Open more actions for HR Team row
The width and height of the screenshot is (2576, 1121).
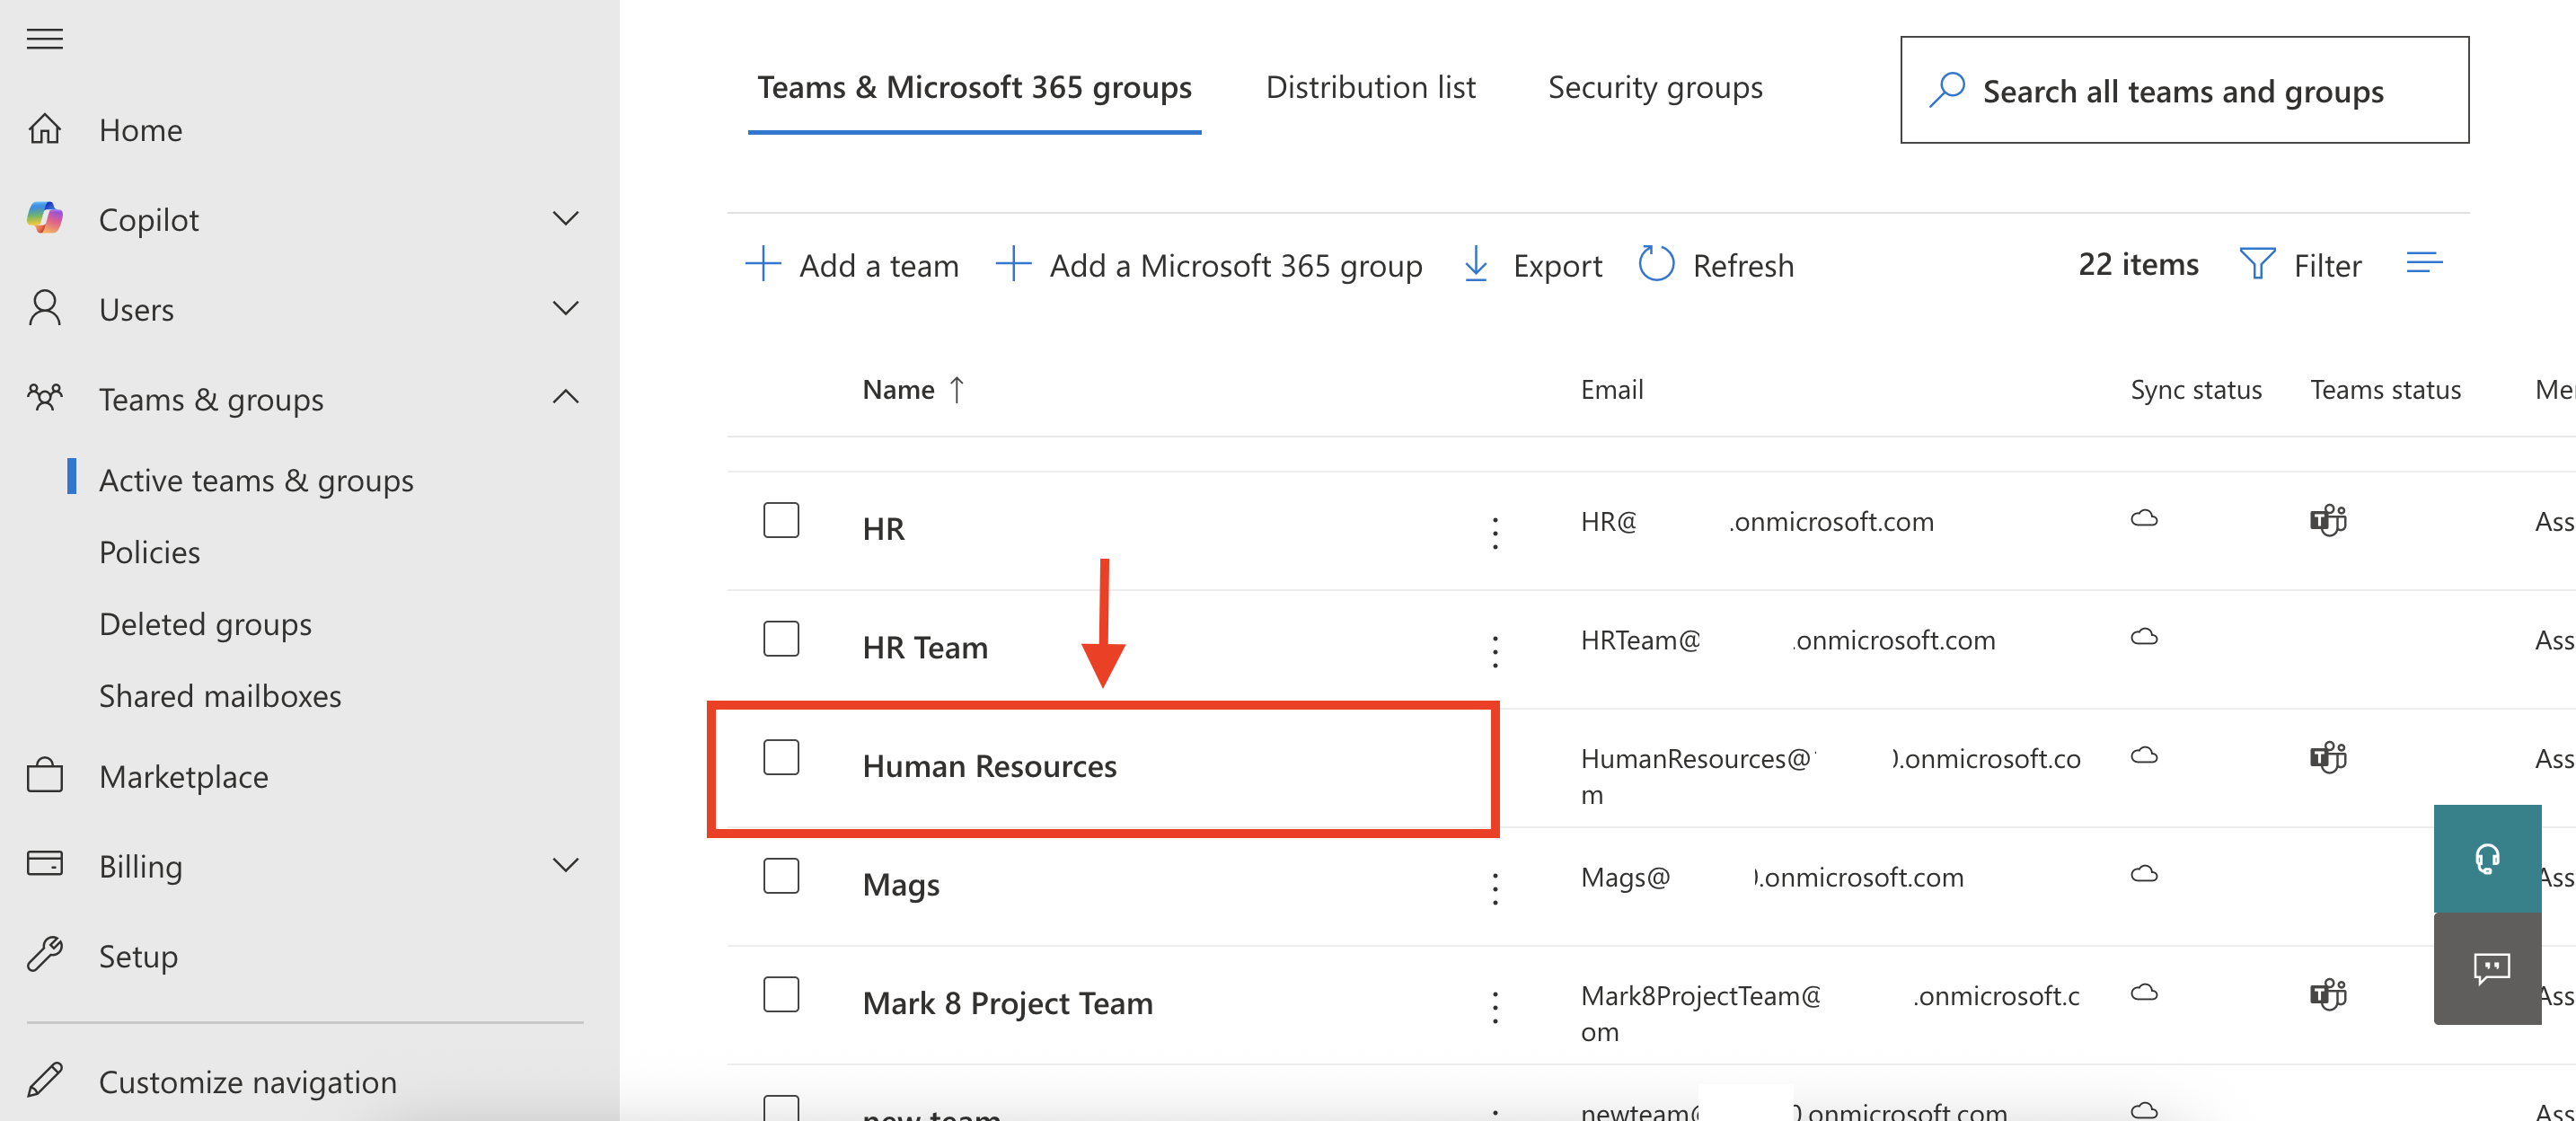pyautogui.click(x=1494, y=651)
